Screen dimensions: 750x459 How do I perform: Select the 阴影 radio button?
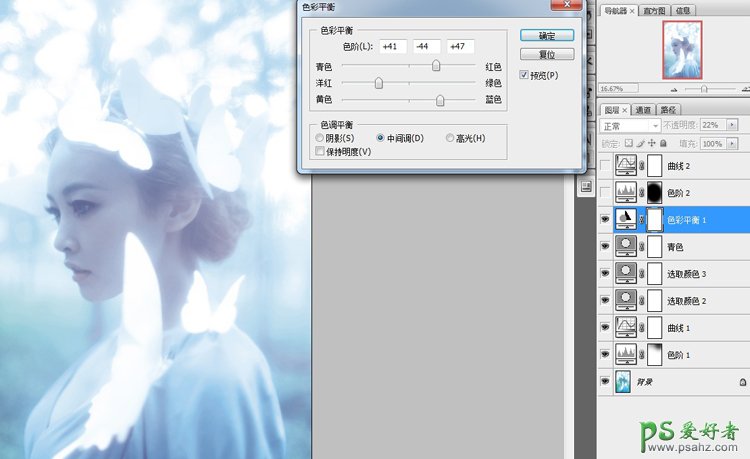[x=320, y=138]
